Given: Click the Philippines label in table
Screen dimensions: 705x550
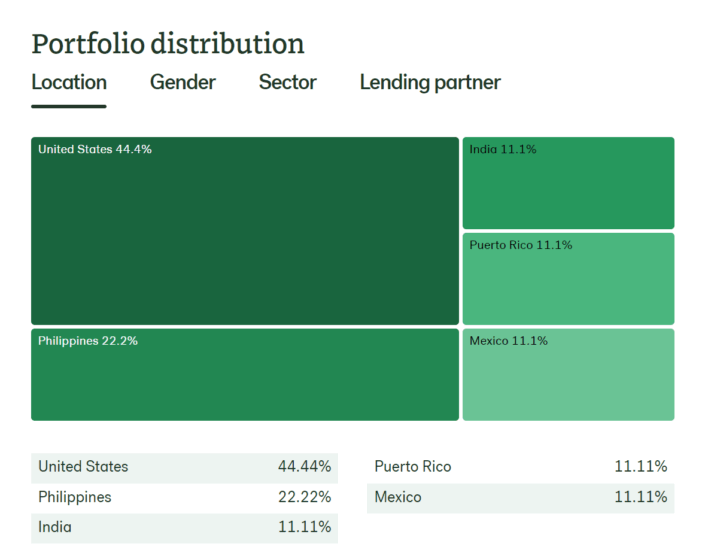Looking at the screenshot, I should [x=75, y=497].
